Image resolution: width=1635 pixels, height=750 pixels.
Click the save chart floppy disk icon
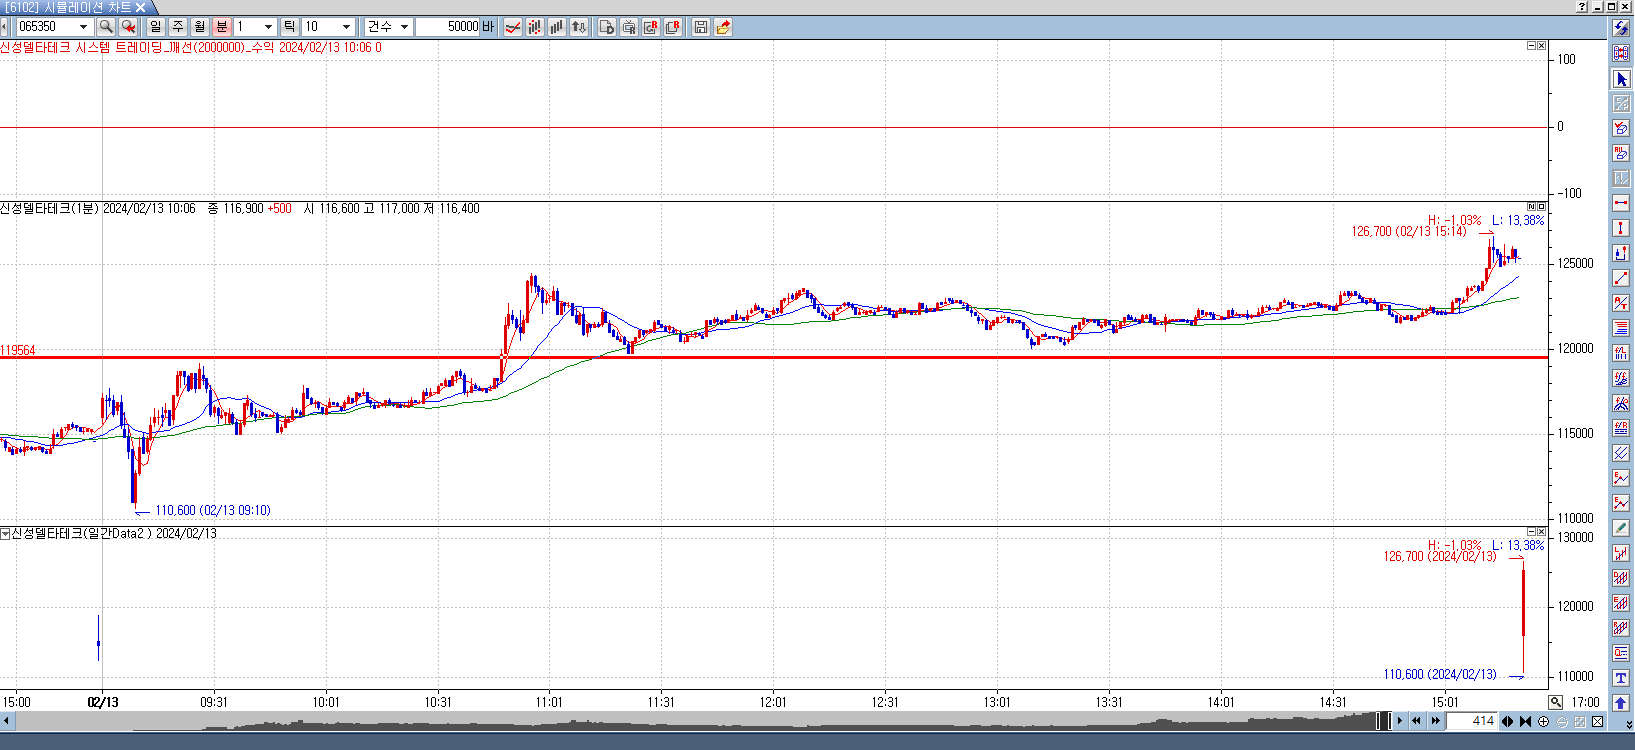pyautogui.click(x=700, y=27)
